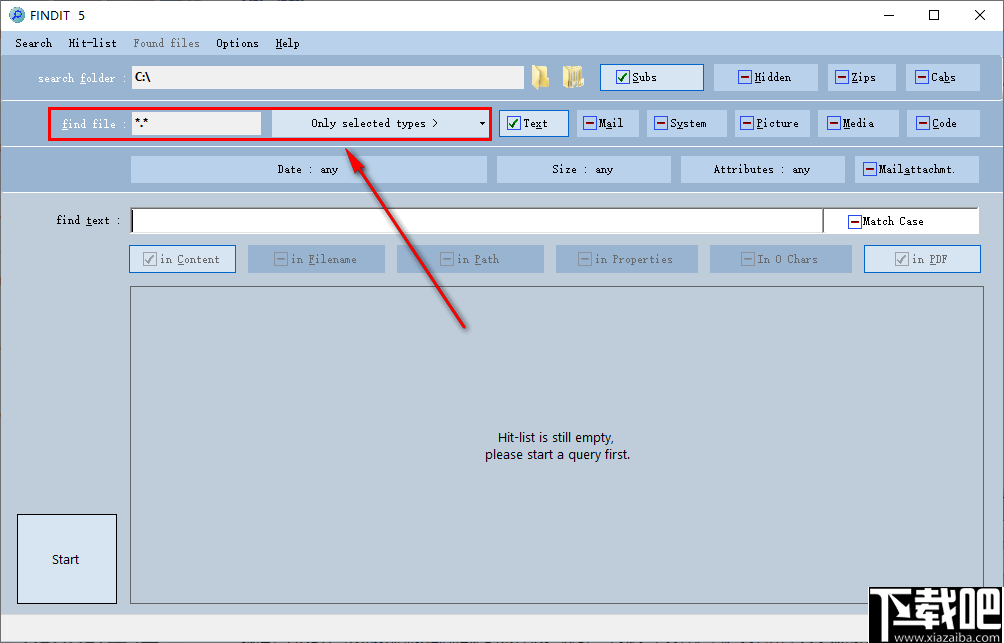
Task: Open the Help menu
Action: 287,44
